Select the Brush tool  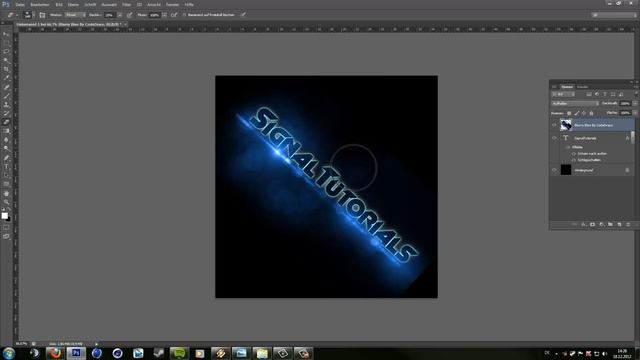tap(6, 96)
